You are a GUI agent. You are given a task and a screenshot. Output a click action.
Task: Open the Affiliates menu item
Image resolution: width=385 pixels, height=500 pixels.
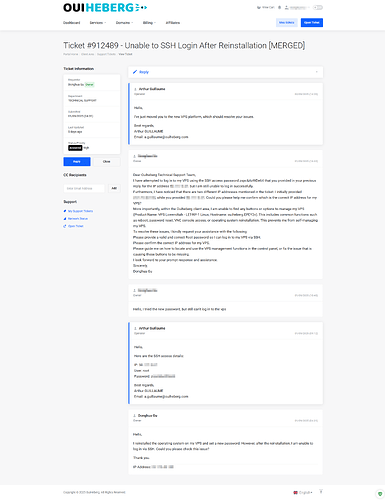pos(173,23)
